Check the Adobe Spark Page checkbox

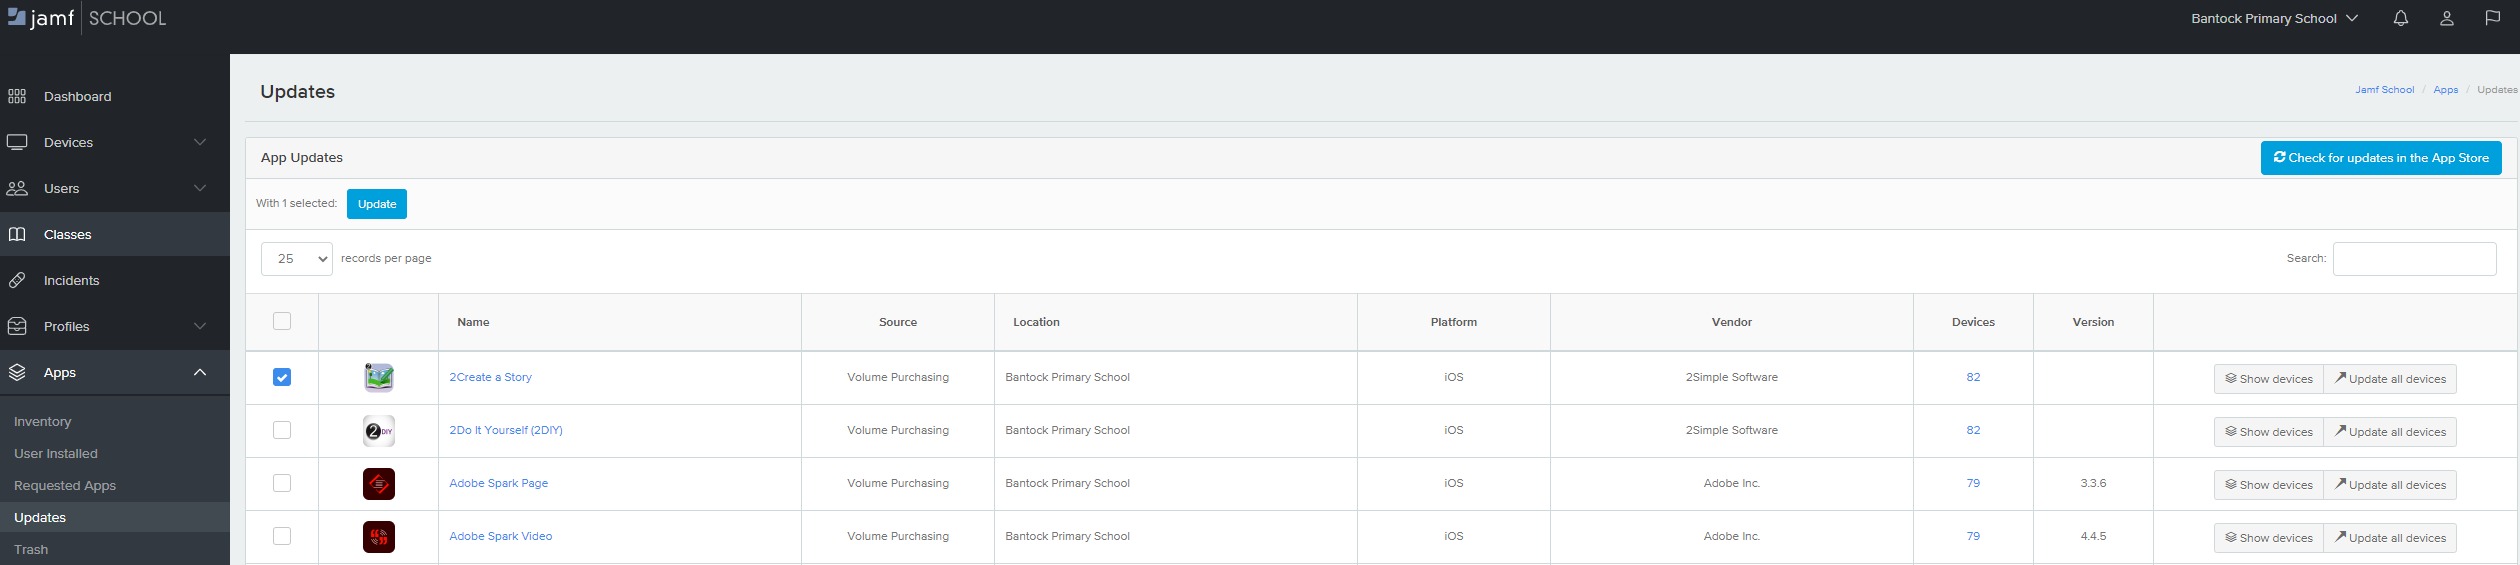coord(282,483)
